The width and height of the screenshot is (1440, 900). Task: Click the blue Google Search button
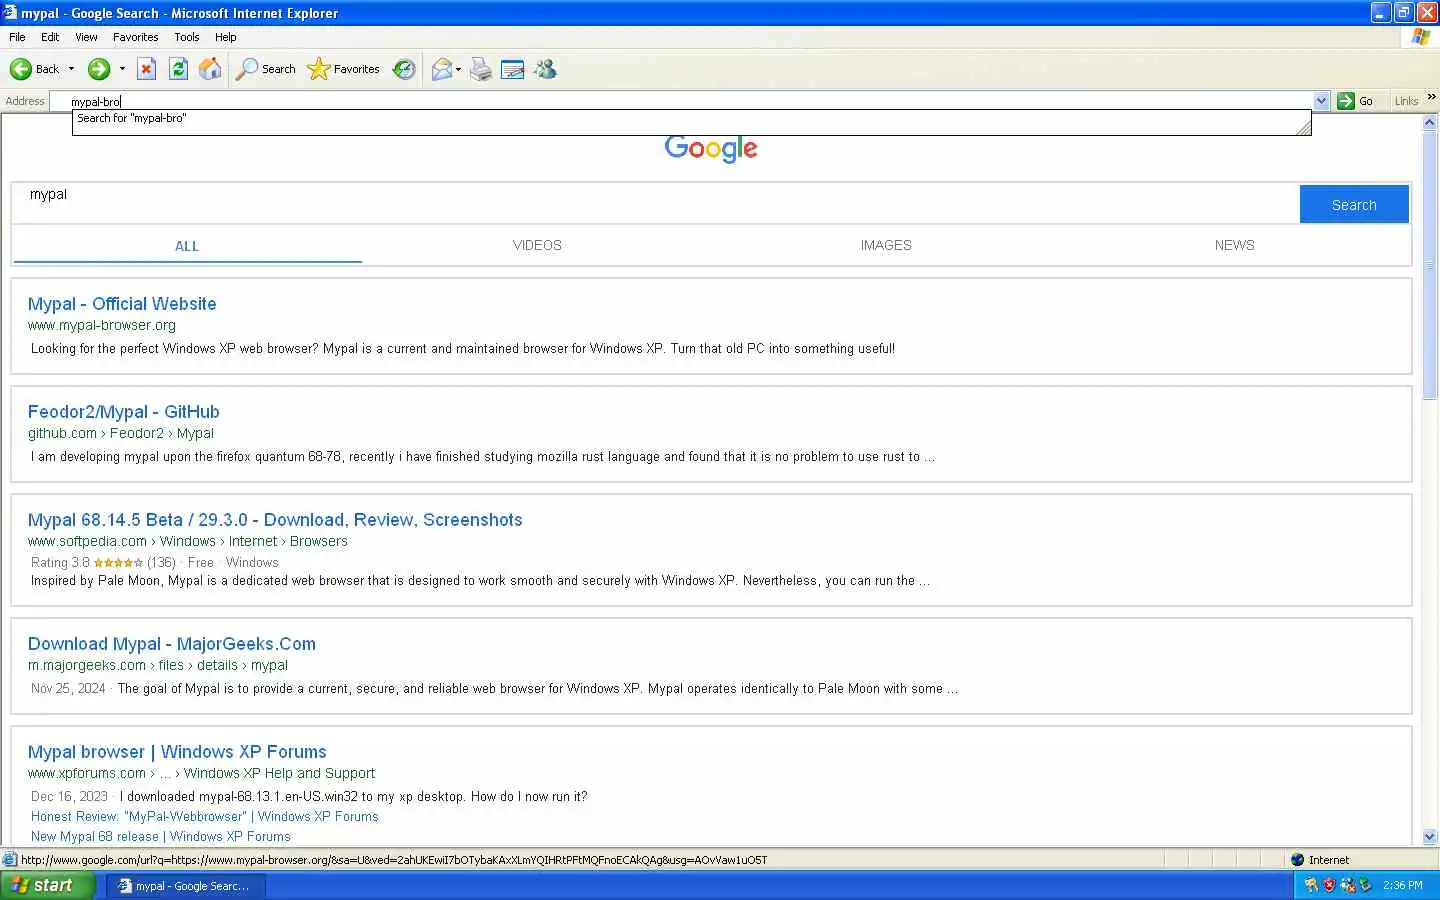click(x=1354, y=204)
